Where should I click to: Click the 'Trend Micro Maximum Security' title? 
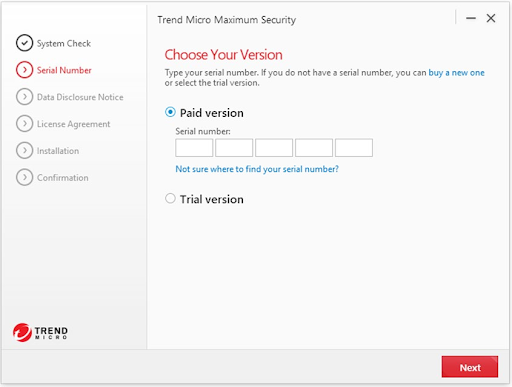227,20
